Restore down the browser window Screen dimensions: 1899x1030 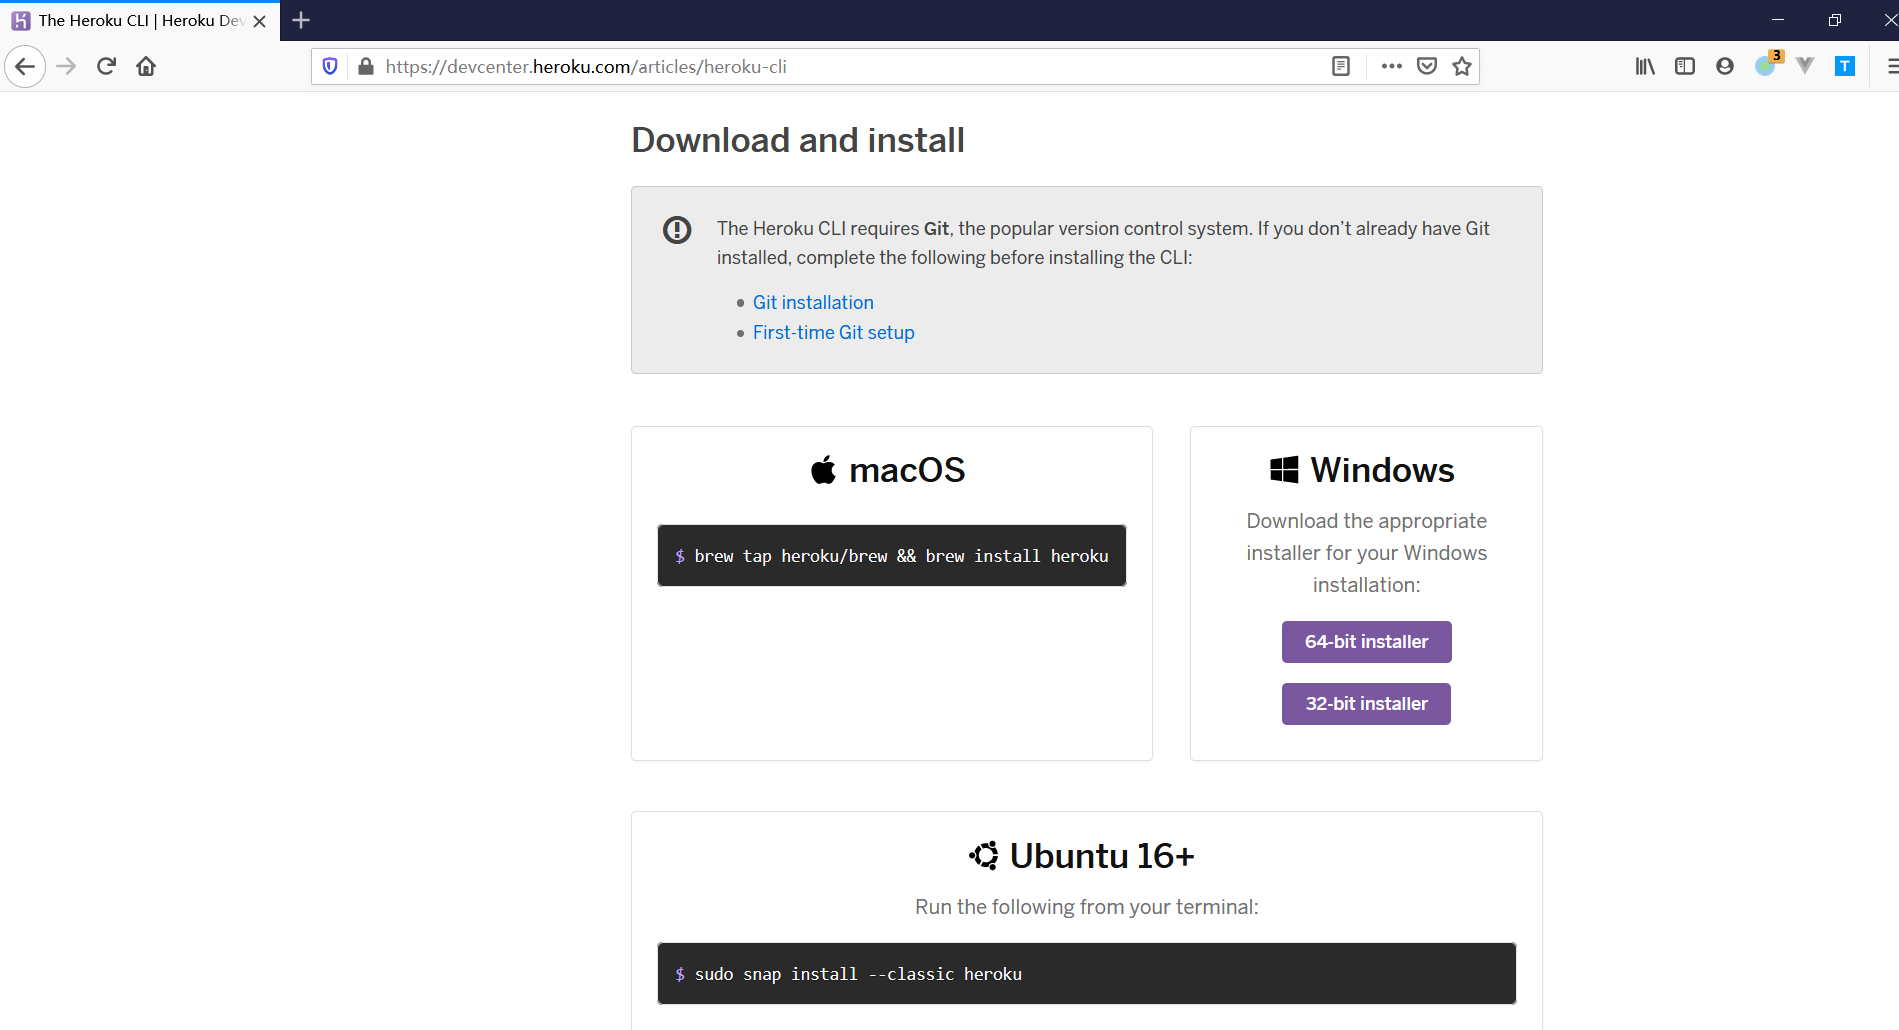(x=1834, y=20)
